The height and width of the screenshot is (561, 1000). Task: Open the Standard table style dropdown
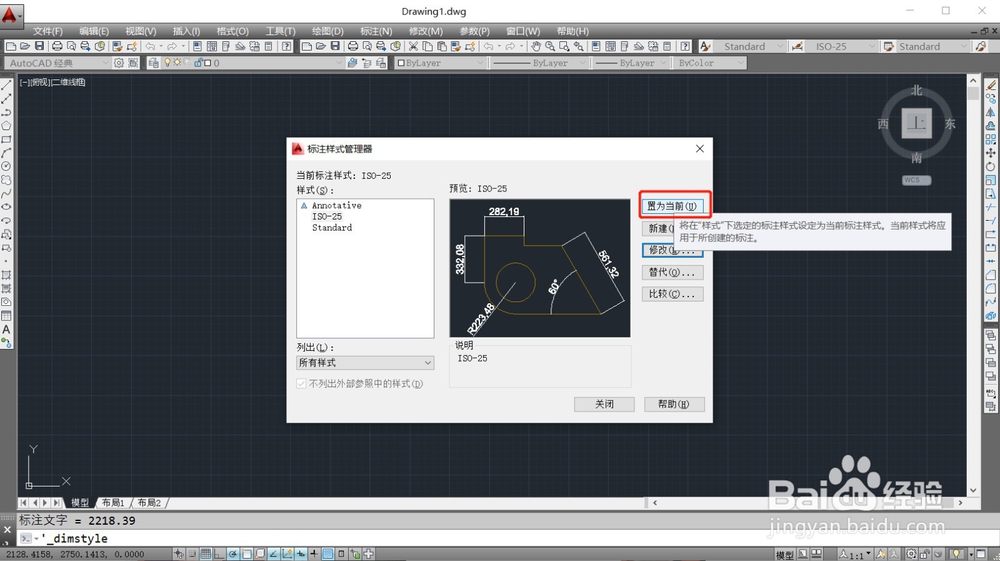point(932,46)
